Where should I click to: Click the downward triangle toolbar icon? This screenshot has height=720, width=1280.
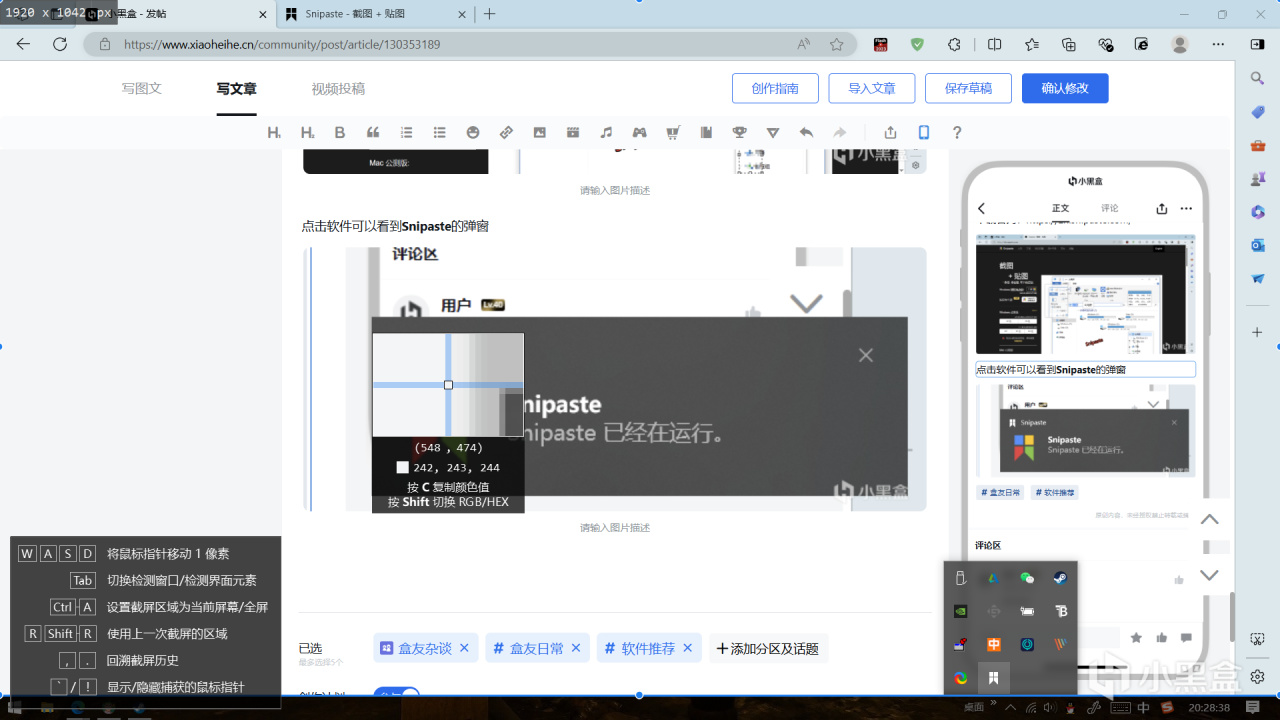[773, 132]
